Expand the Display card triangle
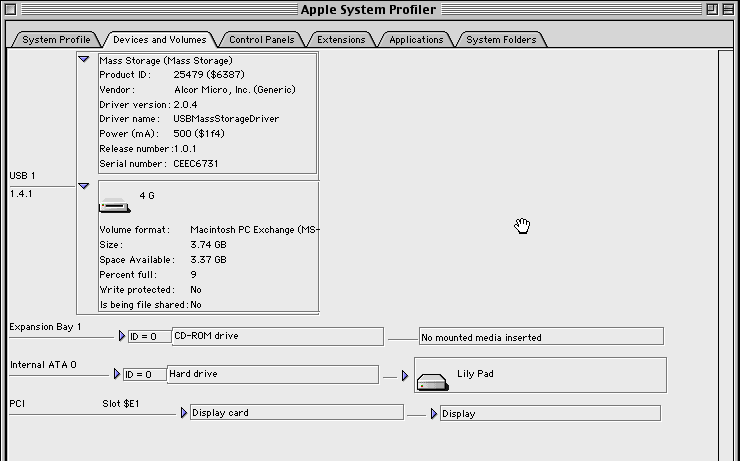This screenshot has width=740, height=461. 184,413
